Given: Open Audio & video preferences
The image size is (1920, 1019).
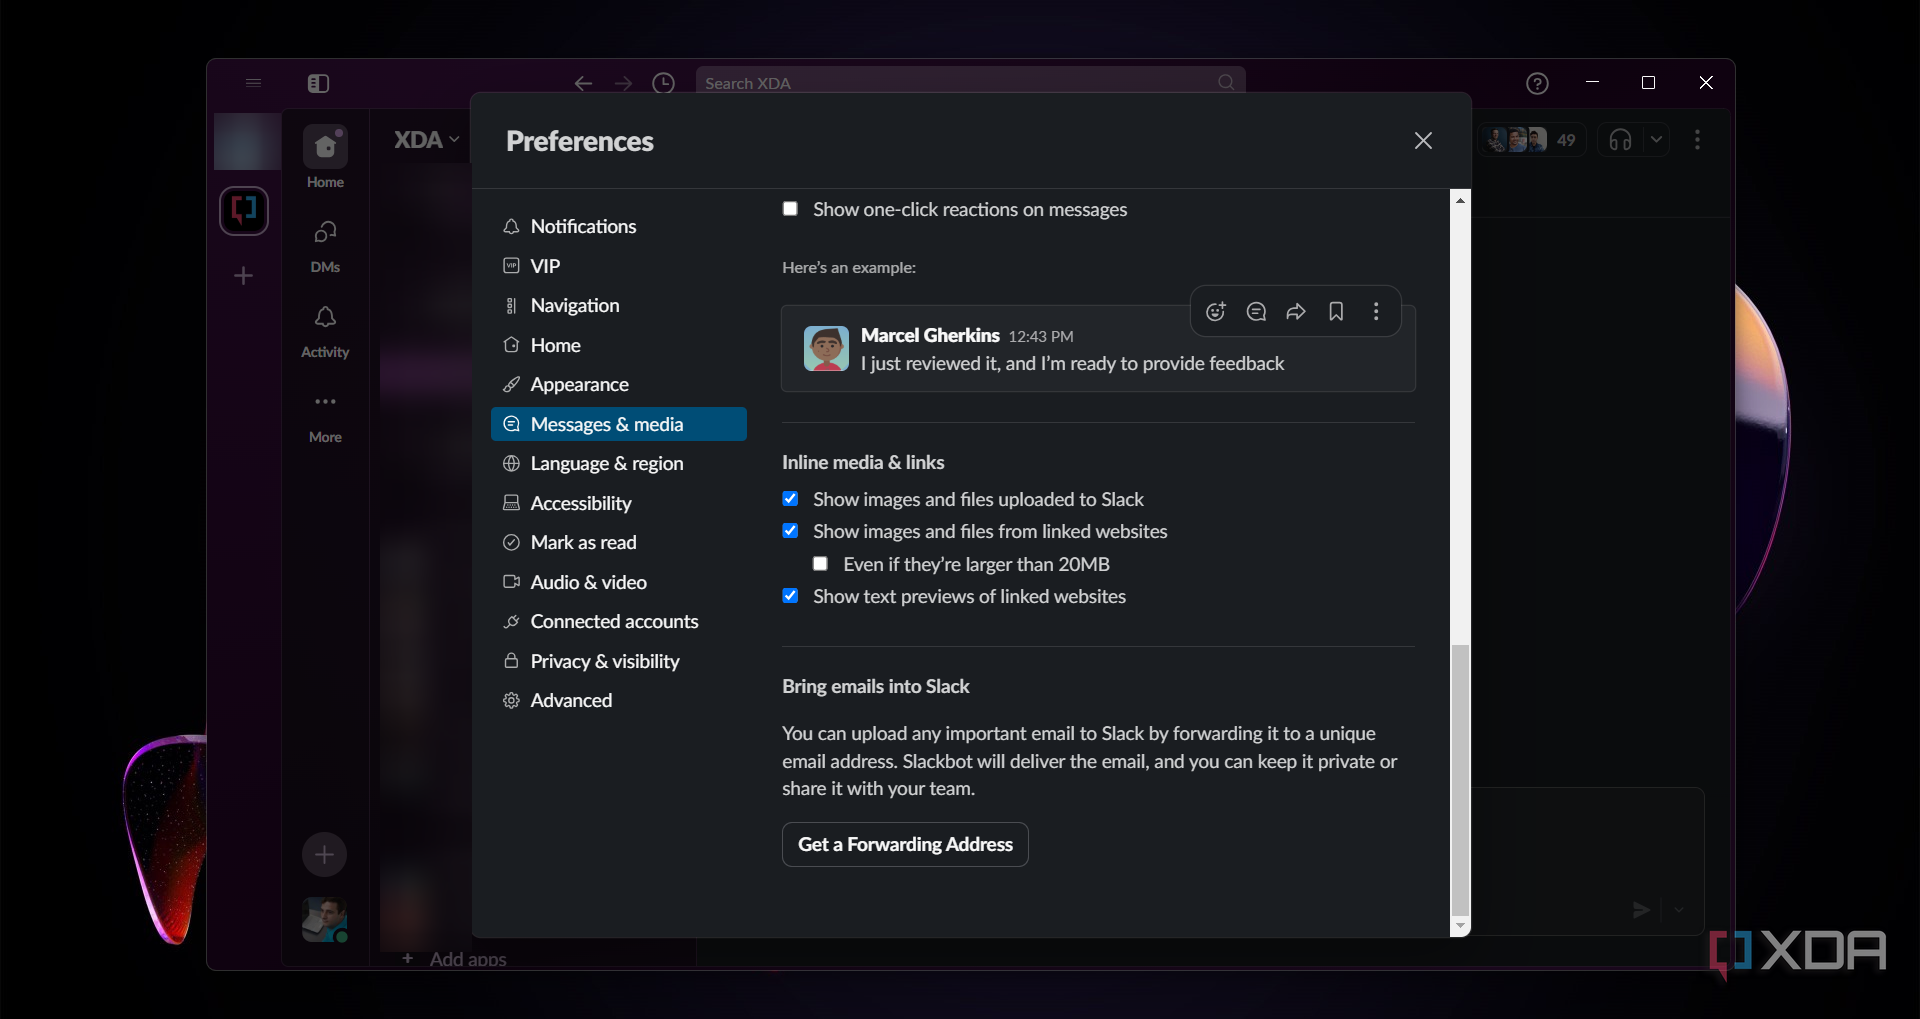Looking at the screenshot, I should click(x=619, y=582).
